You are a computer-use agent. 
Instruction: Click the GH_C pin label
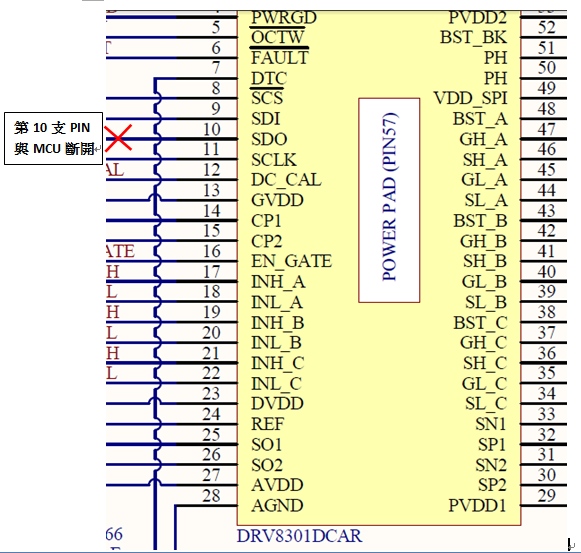point(484,343)
